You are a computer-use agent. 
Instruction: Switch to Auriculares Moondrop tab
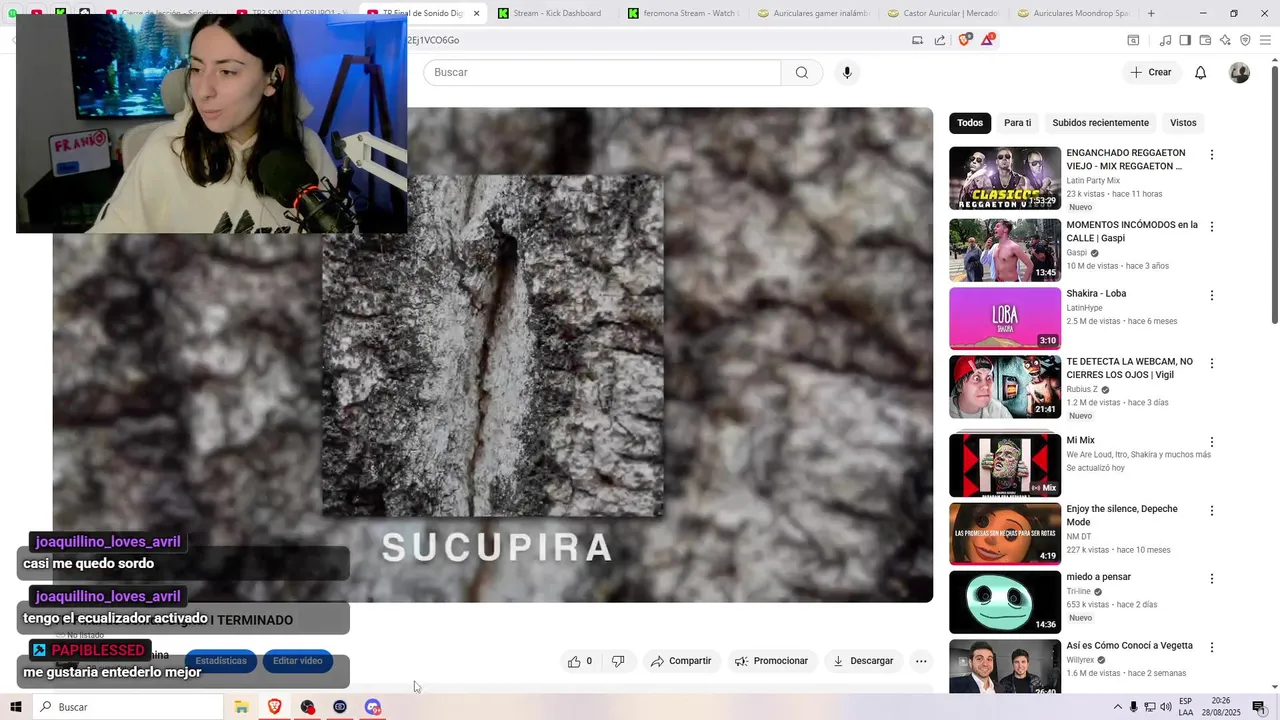click(x=1073, y=13)
